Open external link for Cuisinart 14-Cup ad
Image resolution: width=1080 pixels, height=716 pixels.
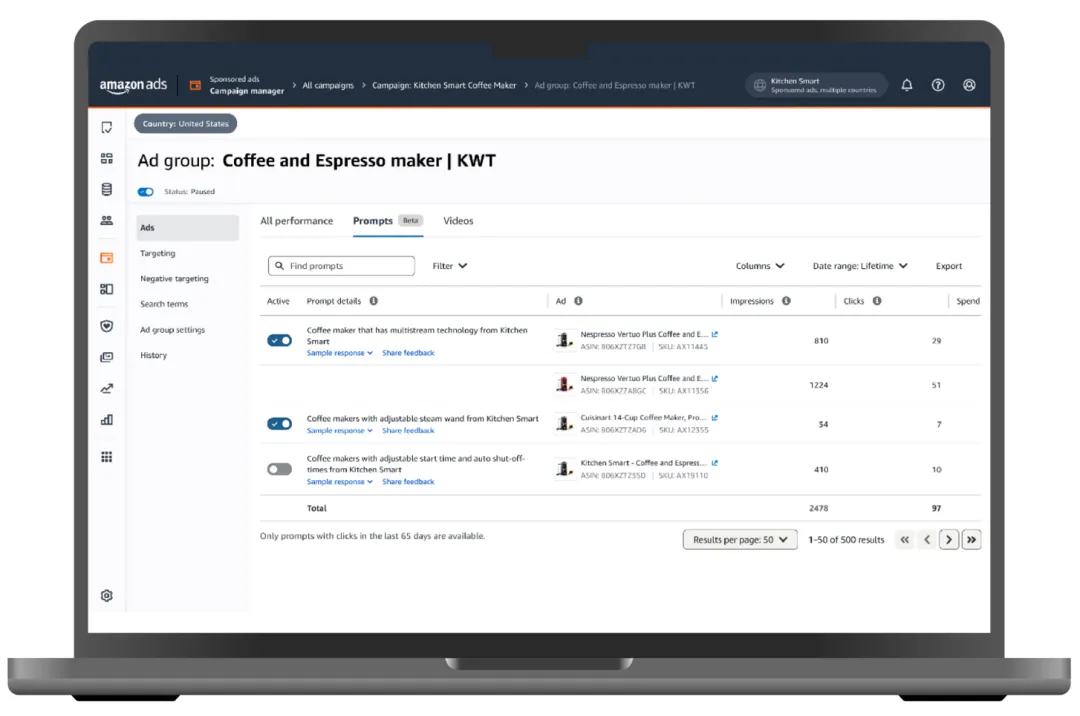point(714,418)
